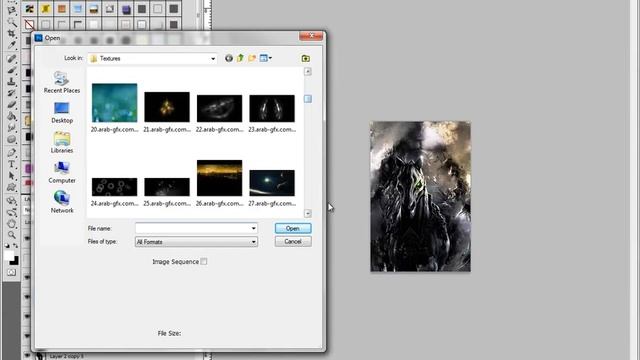The height and width of the screenshot is (360, 640).
Task: Go up one folder level
Action: (x=240, y=58)
